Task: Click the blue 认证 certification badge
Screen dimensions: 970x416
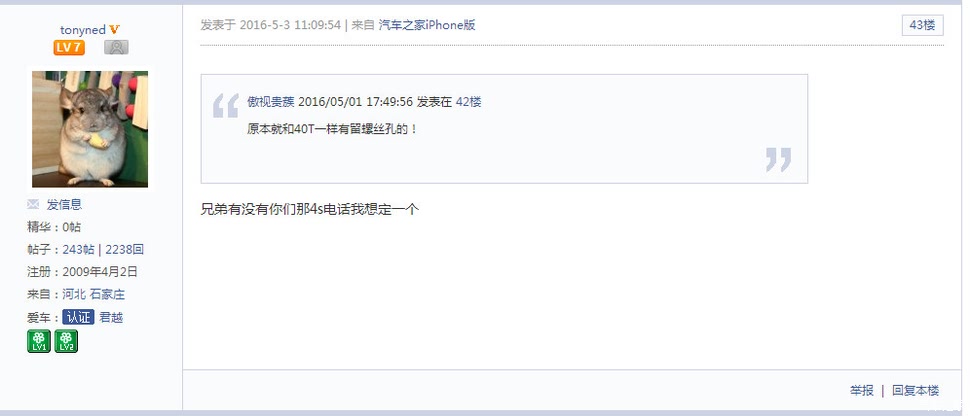Action: point(78,318)
